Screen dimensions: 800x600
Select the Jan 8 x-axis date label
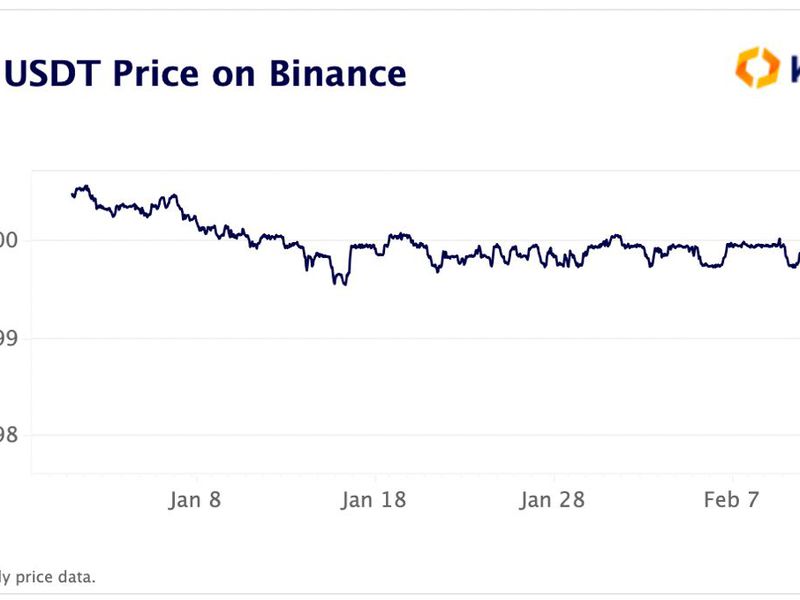(x=195, y=500)
